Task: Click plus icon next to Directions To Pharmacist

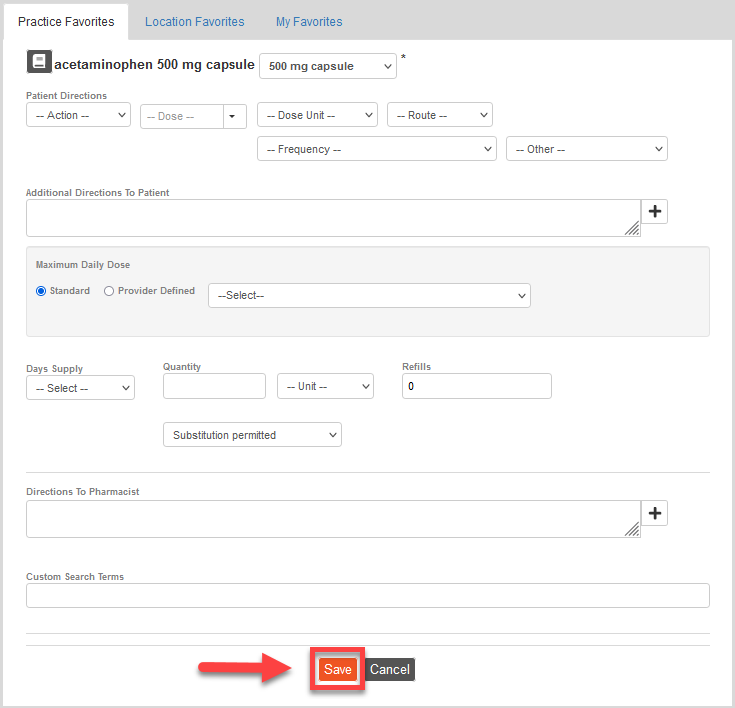Action: click(x=654, y=513)
